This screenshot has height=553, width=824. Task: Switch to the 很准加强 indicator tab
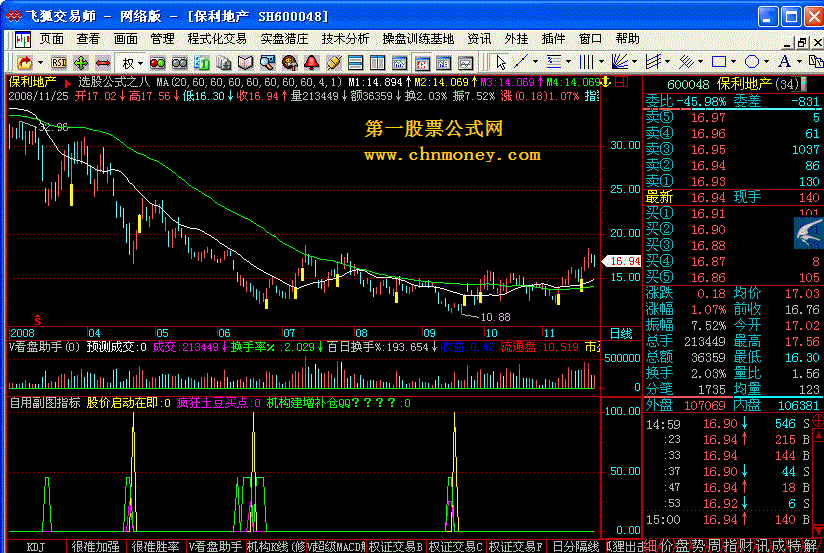point(96,547)
